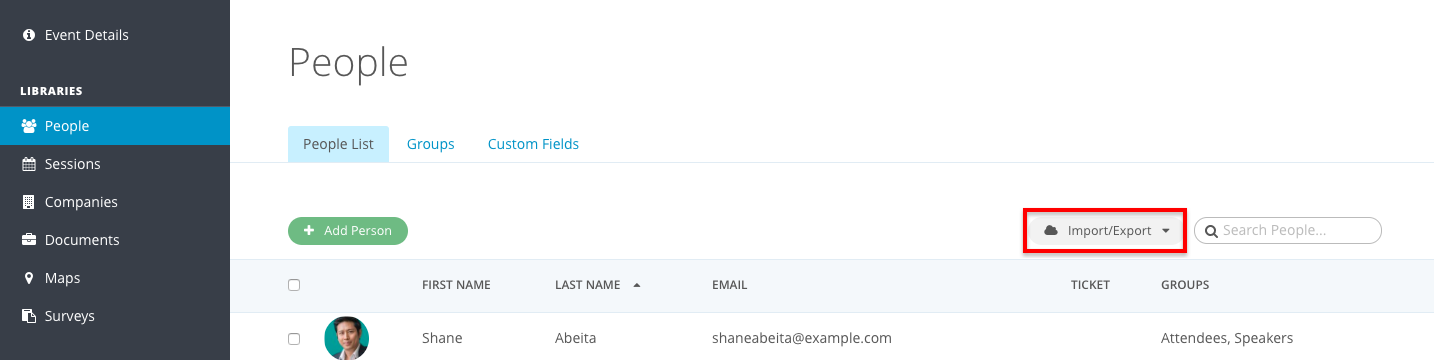Check the box for Shane Abeita

pyautogui.click(x=294, y=339)
